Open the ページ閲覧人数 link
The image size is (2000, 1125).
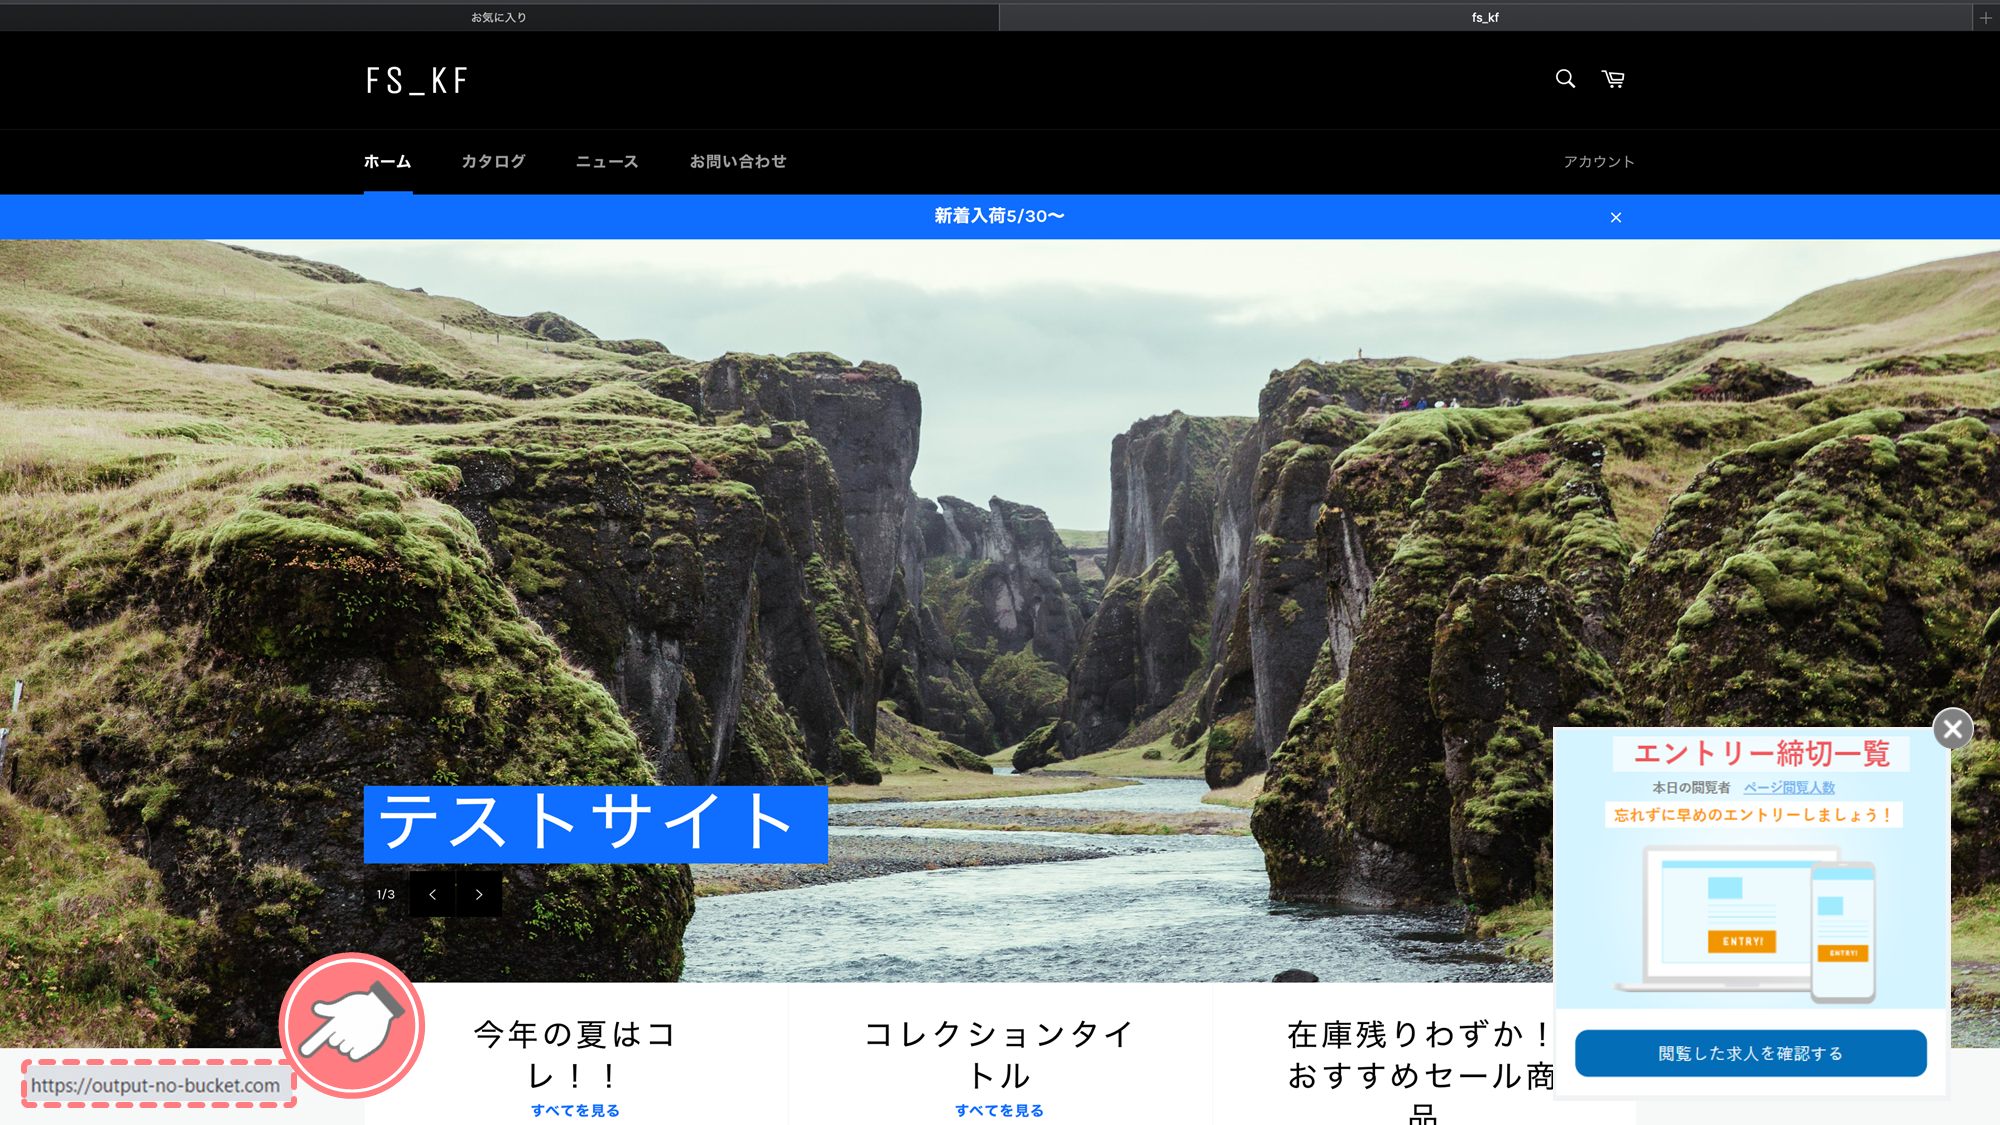(x=1789, y=788)
